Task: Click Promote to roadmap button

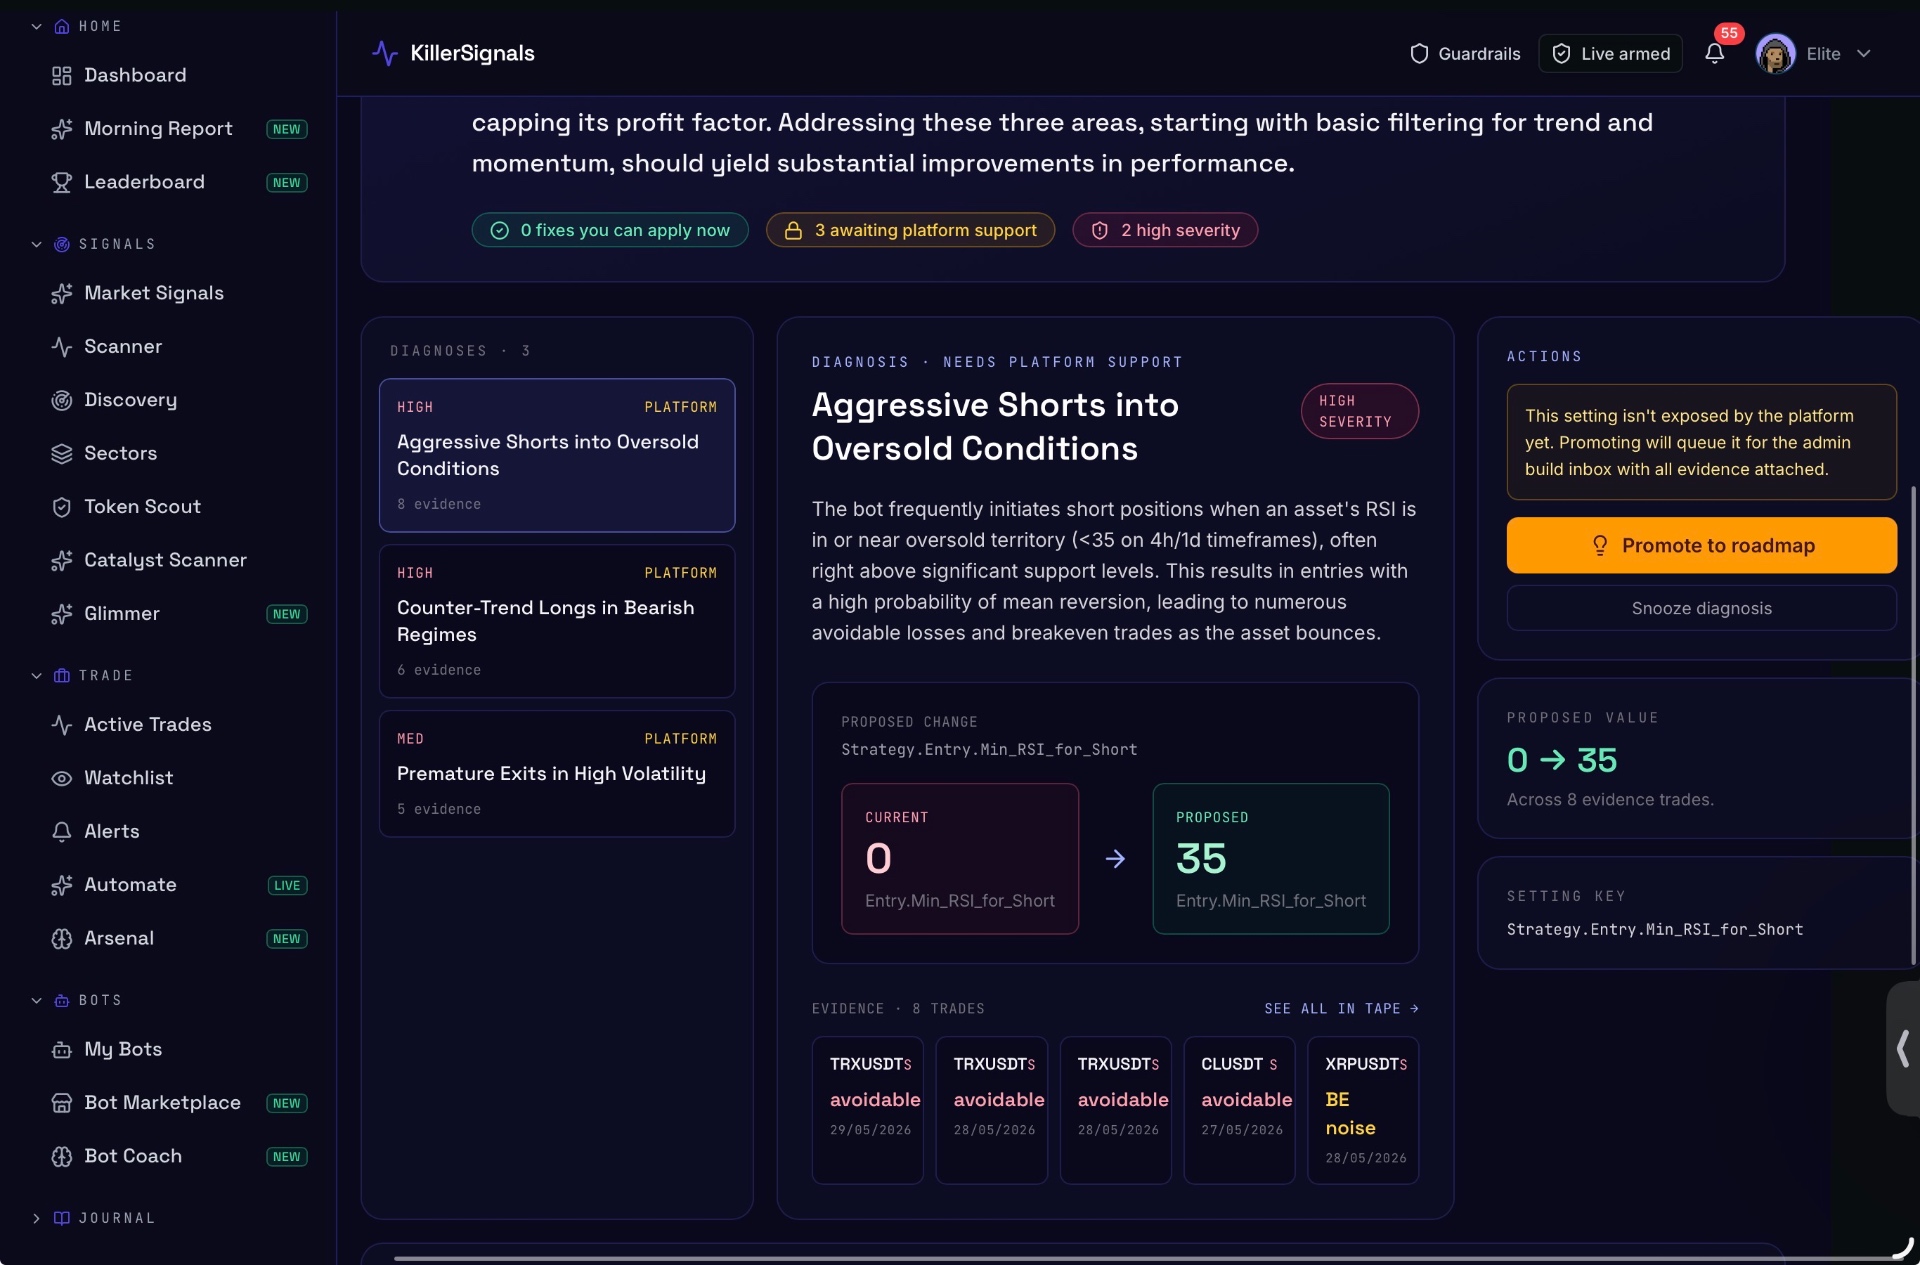Action: (1701, 546)
